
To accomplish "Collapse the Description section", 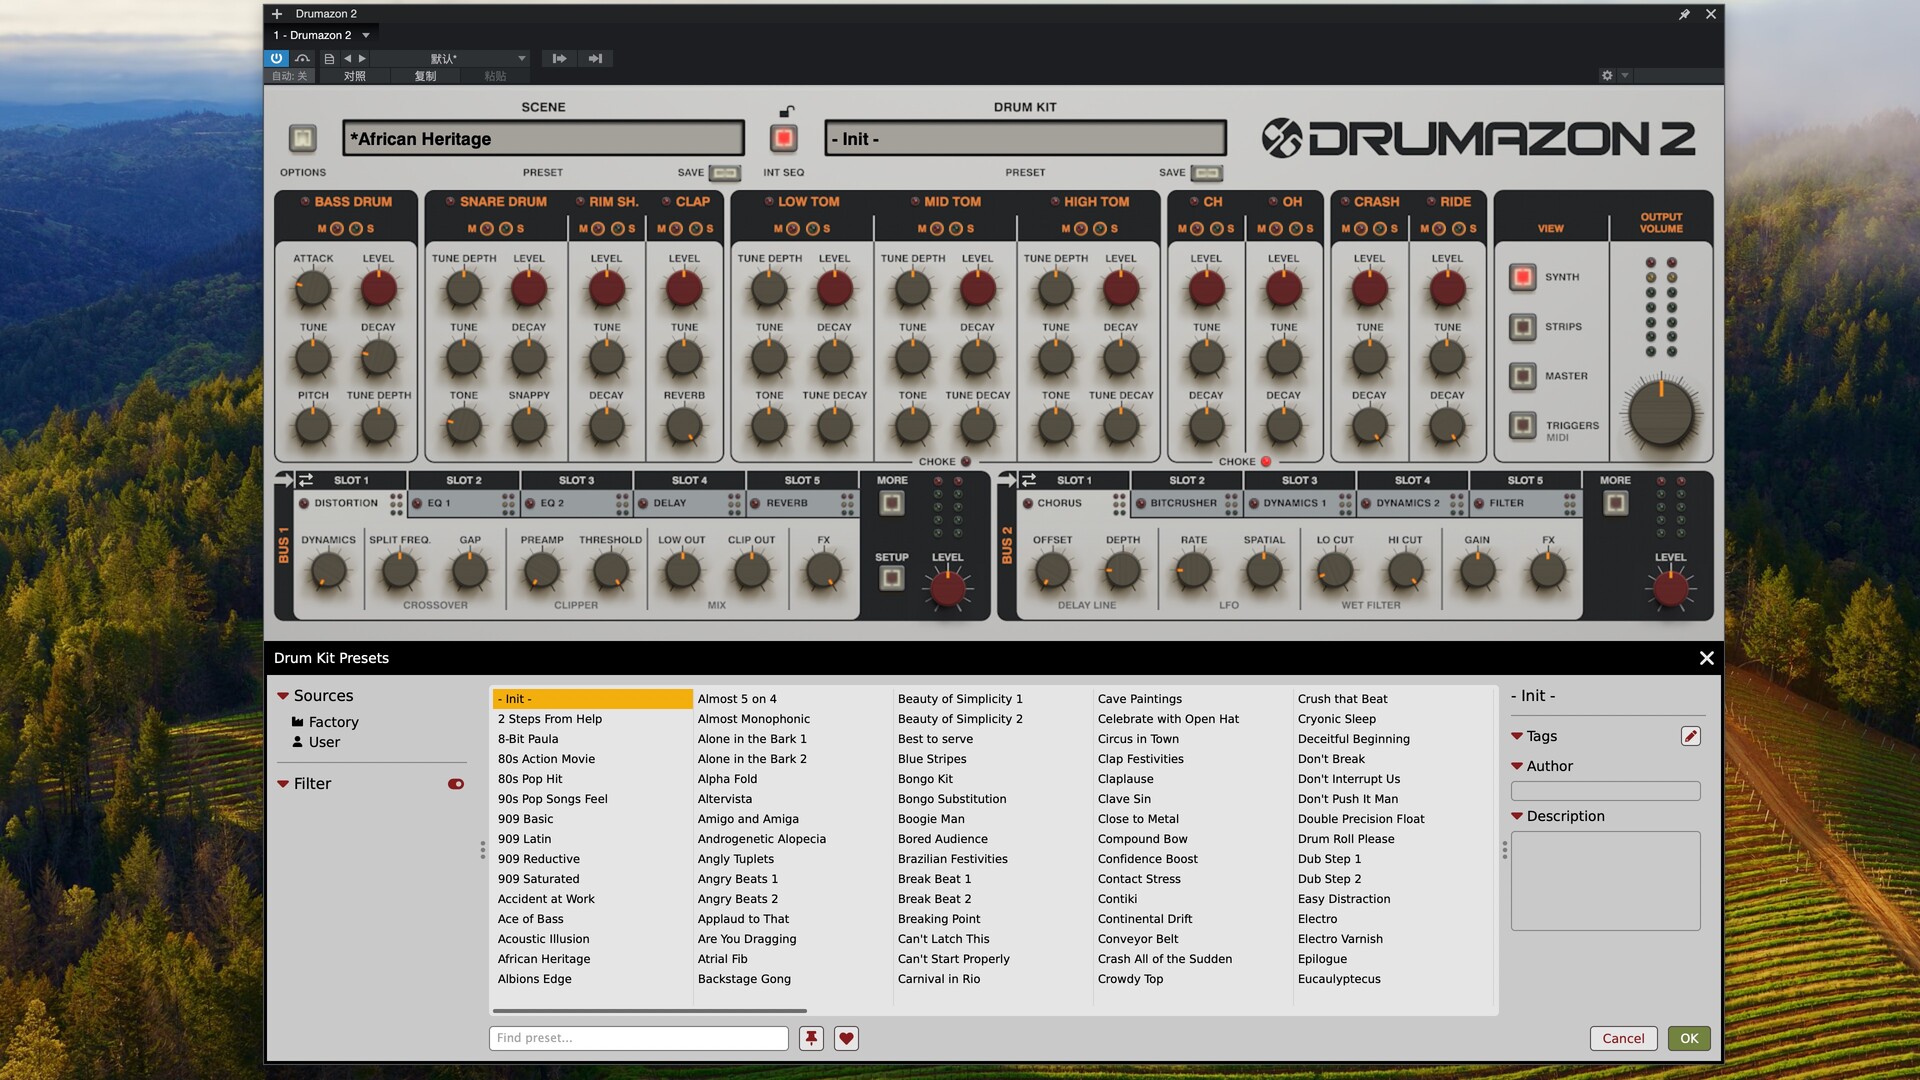I will click(1517, 816).
